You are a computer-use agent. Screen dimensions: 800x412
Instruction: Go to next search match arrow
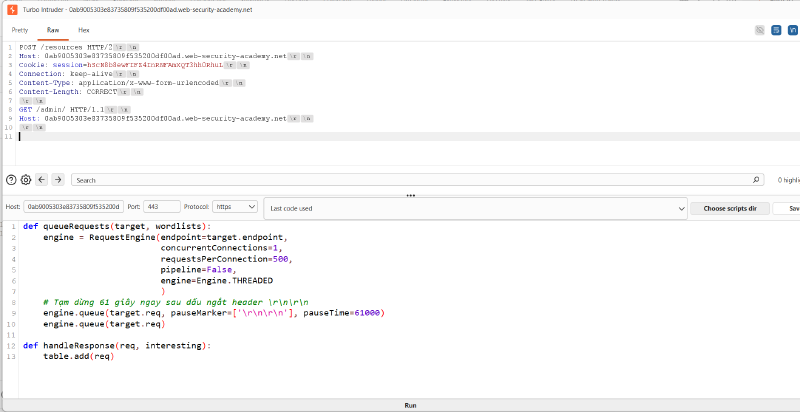coord(58,179)
